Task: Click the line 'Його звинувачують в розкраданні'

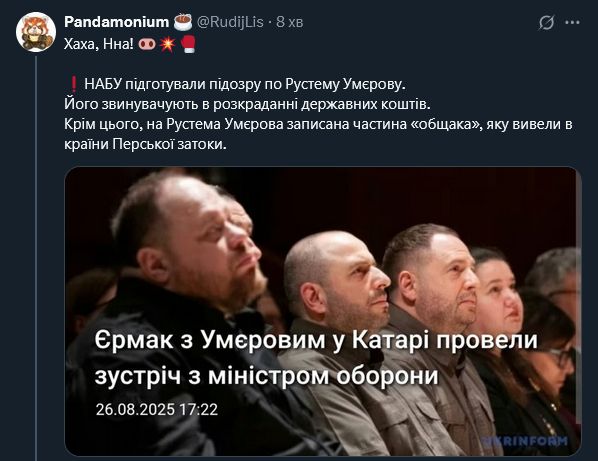Action: coord(247,104)
